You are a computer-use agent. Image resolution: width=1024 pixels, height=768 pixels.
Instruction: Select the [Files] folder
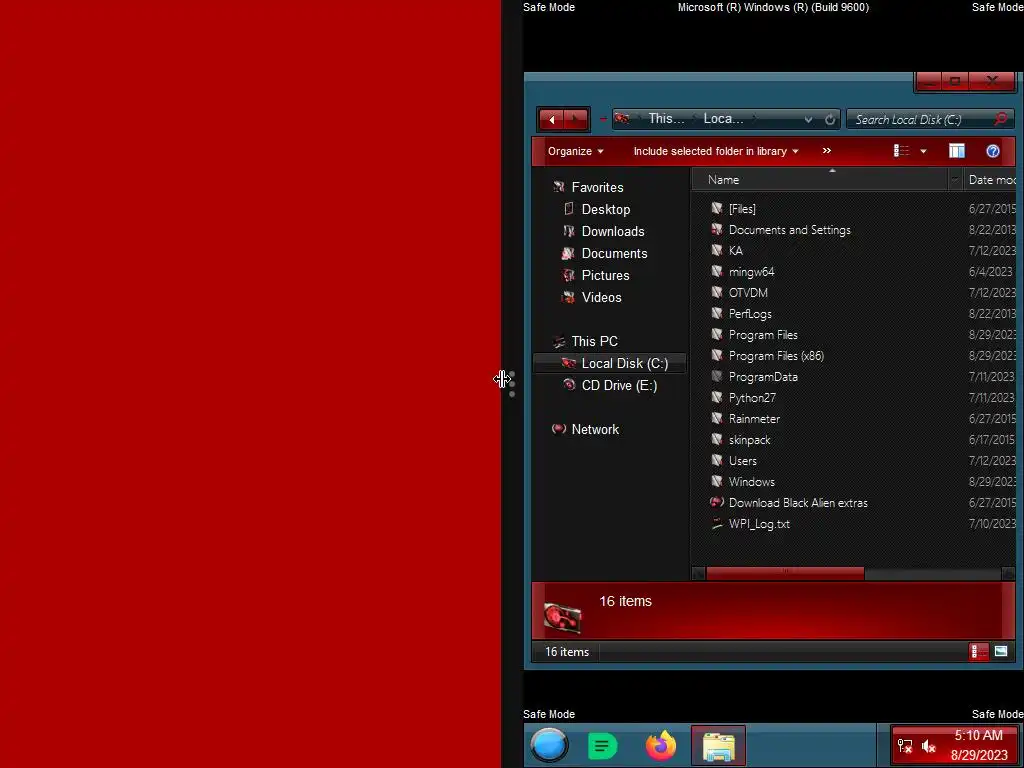(742, 209)
